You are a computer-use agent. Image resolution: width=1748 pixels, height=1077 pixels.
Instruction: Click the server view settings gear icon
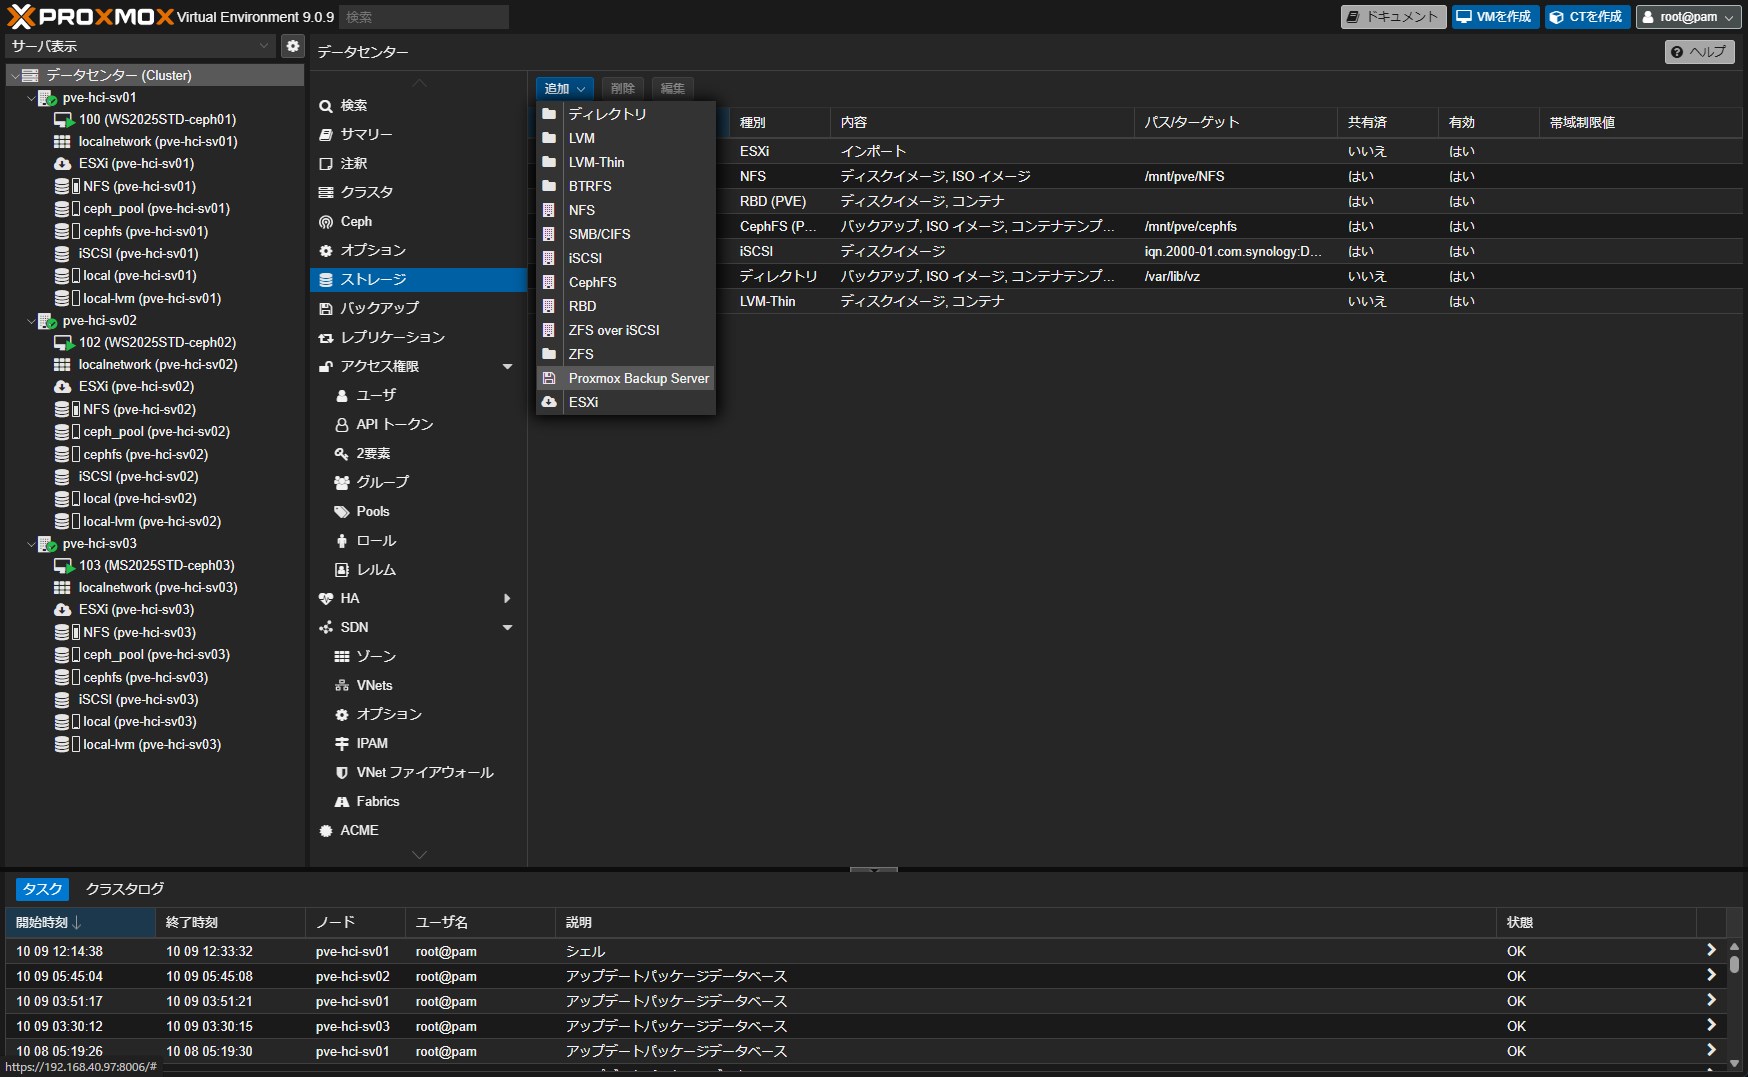pyautogui.click(x=292, y=46)
